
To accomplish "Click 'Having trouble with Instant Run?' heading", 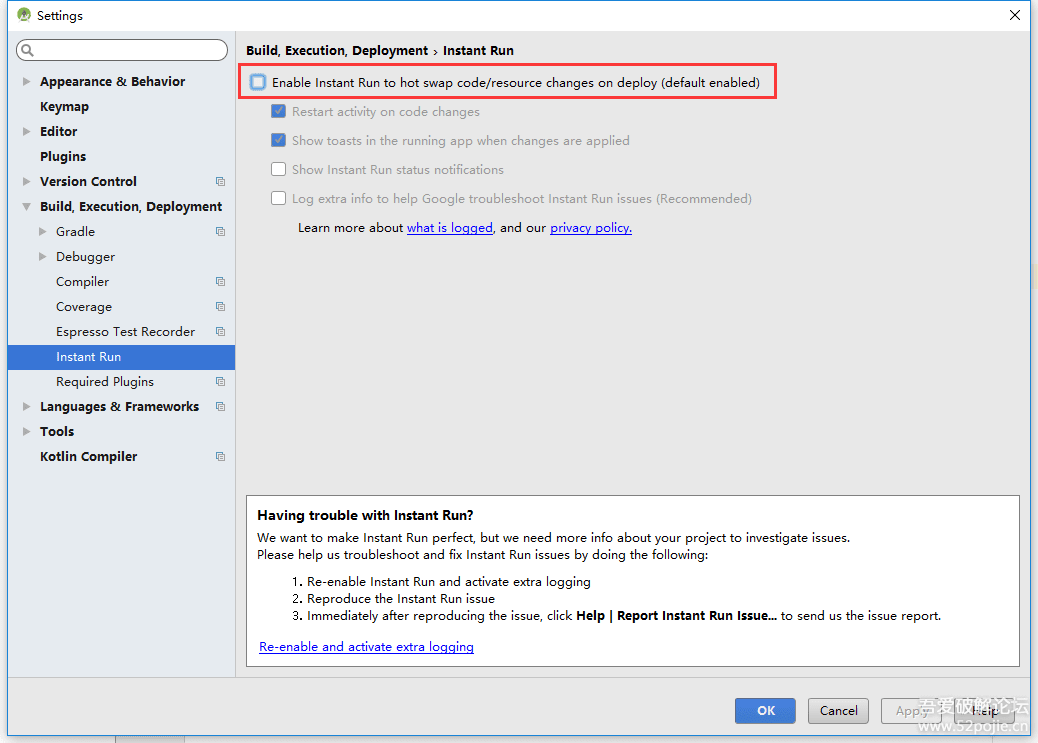I will (365, 515).
